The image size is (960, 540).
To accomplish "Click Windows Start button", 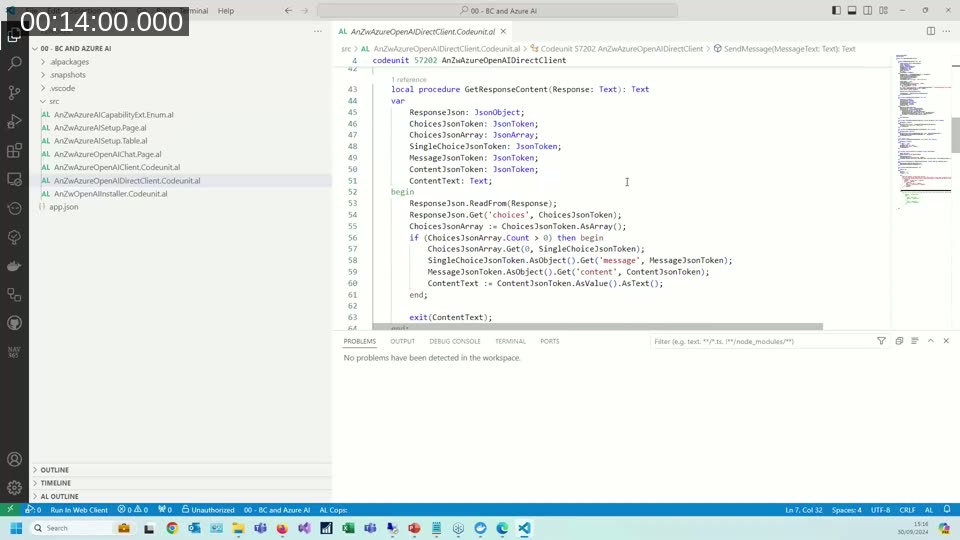I will tap(16, 528).
